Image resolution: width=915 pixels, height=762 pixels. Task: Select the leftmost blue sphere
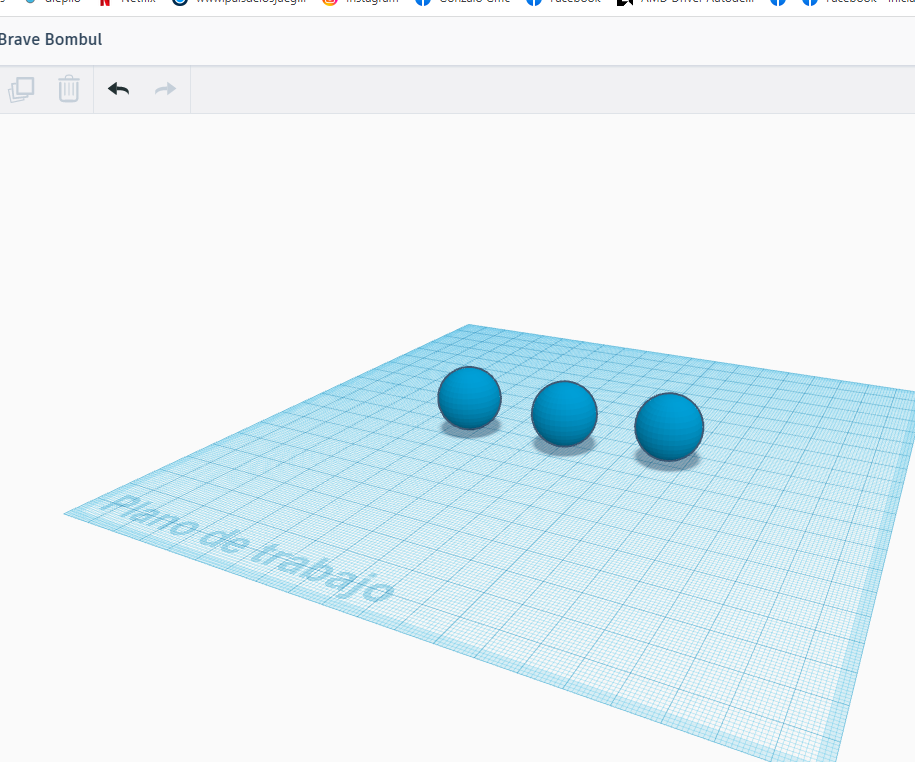pos(469,398)
